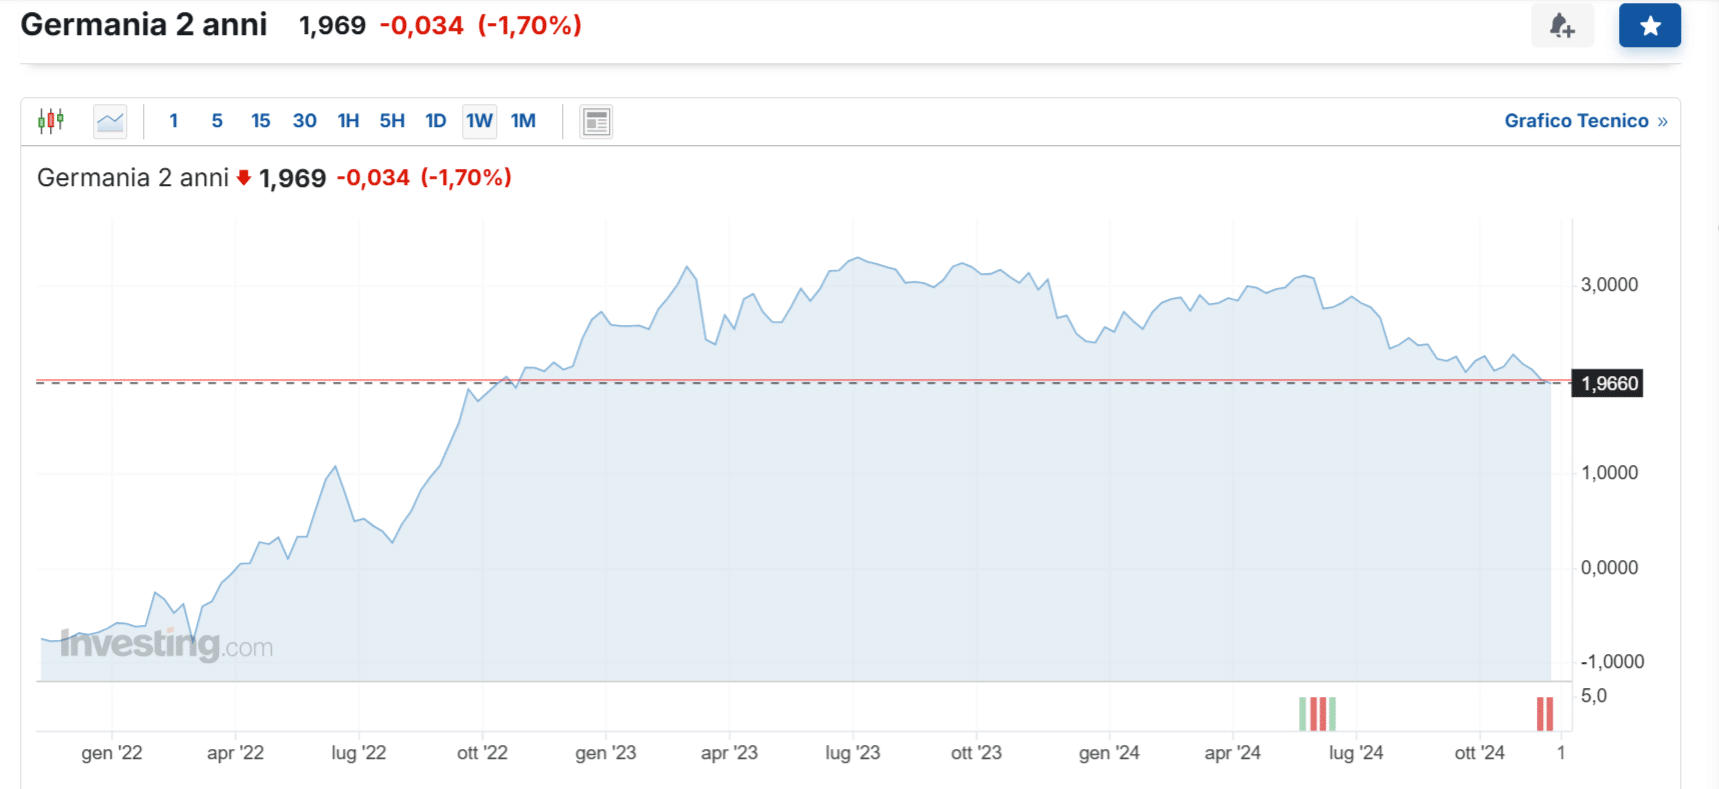Add a price alert bell
Screen dimensions: 1719x789
(x=1562, y=26)
